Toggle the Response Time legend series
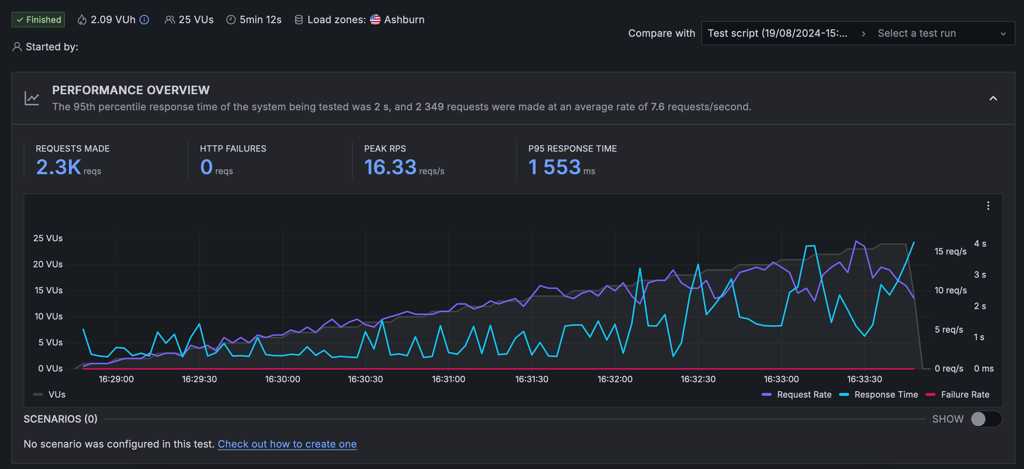1024x469 pixels. [880, 395]
